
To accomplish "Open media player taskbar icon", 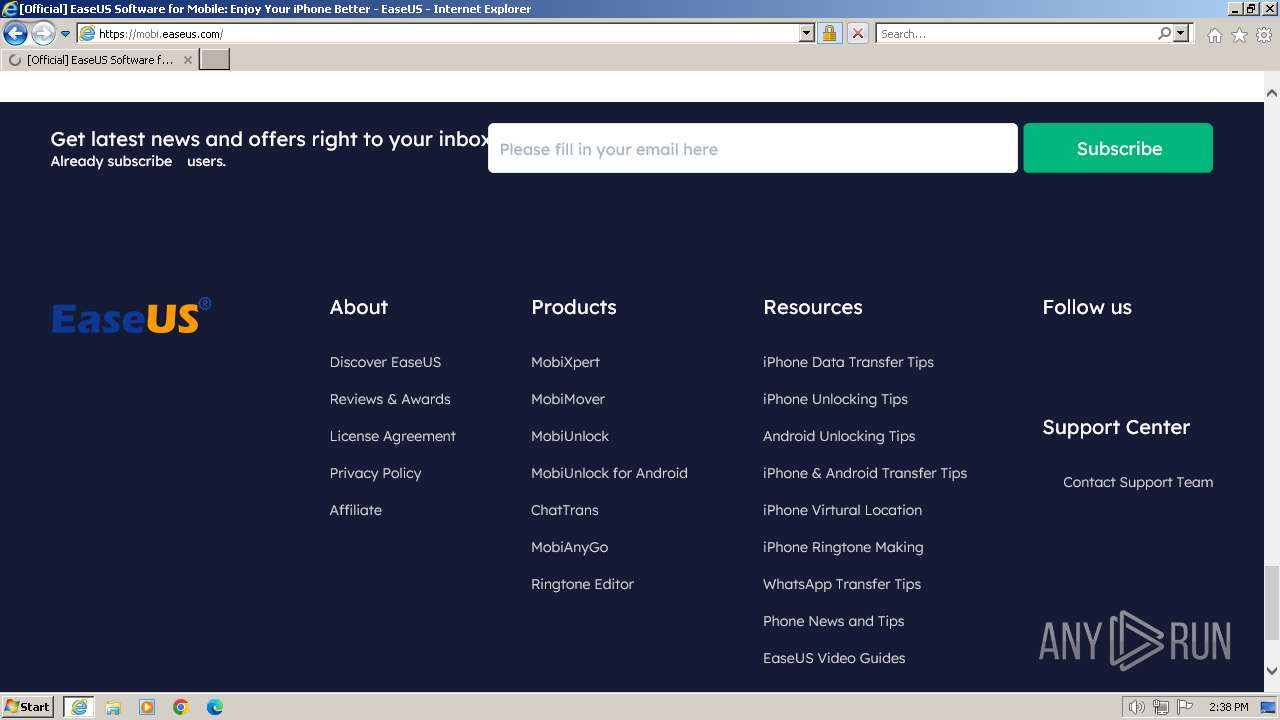I will 147,707.
